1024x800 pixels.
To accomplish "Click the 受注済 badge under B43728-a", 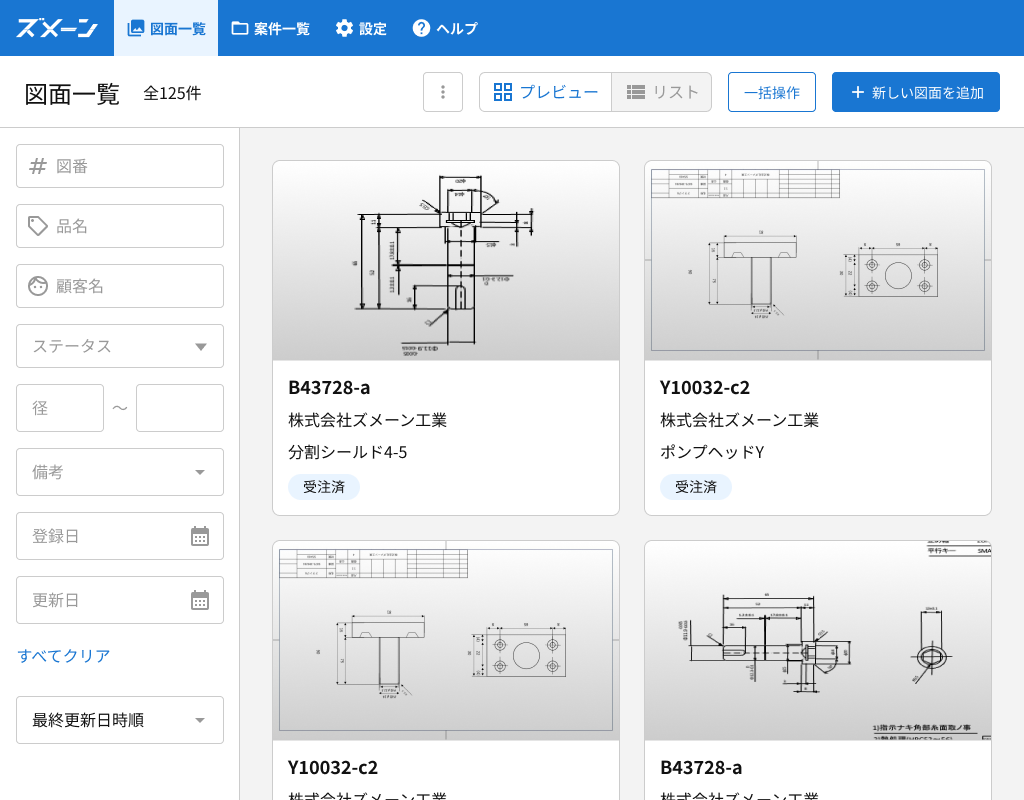I will 323,487.
